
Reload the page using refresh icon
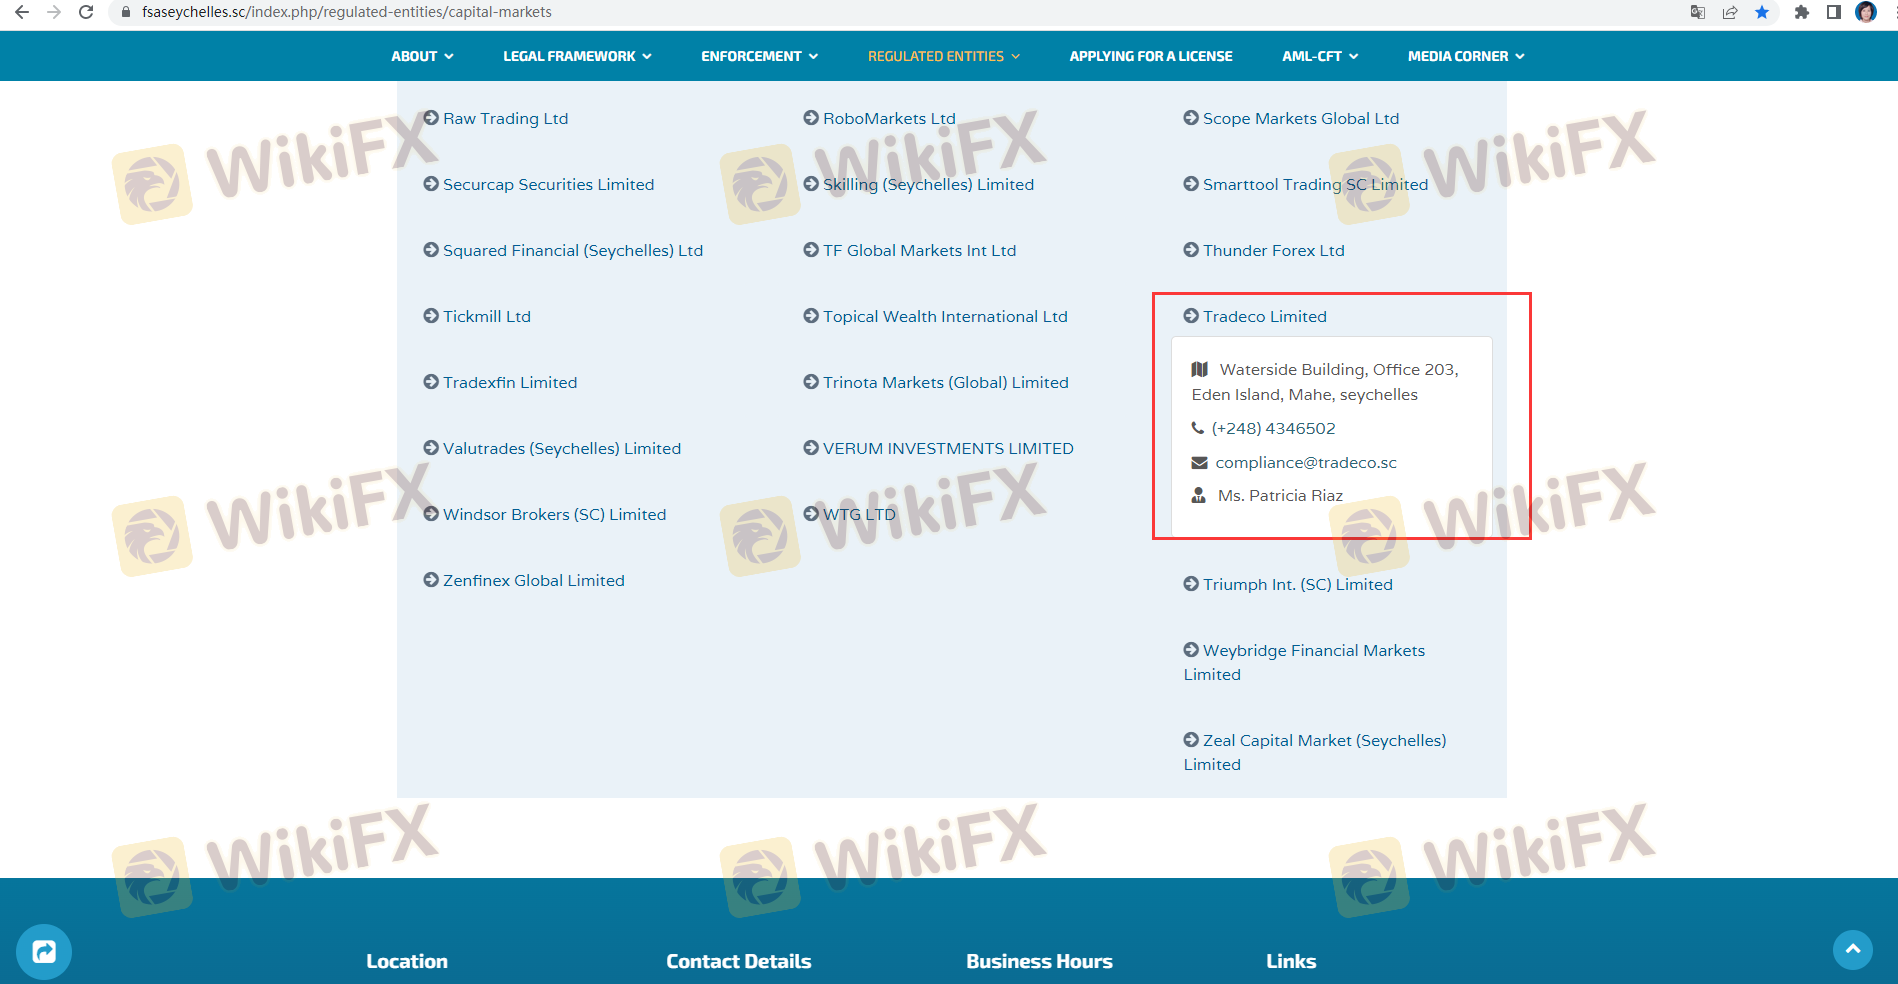tap(86, 12)
